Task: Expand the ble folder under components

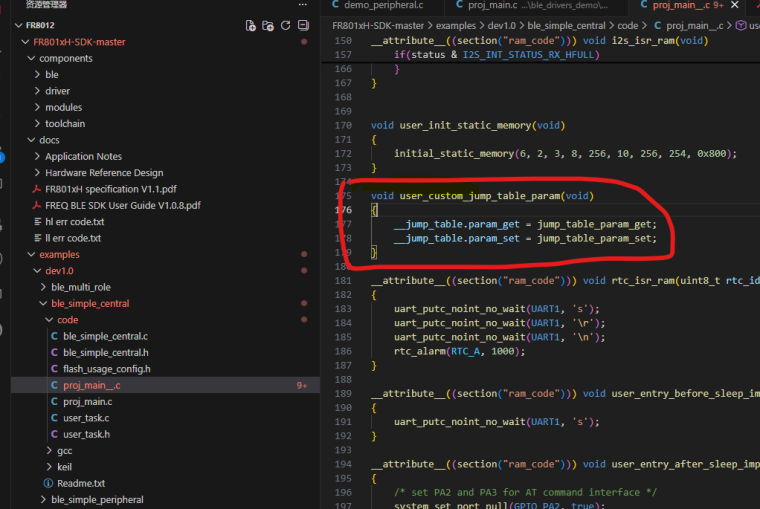Action: pos(51,74)
